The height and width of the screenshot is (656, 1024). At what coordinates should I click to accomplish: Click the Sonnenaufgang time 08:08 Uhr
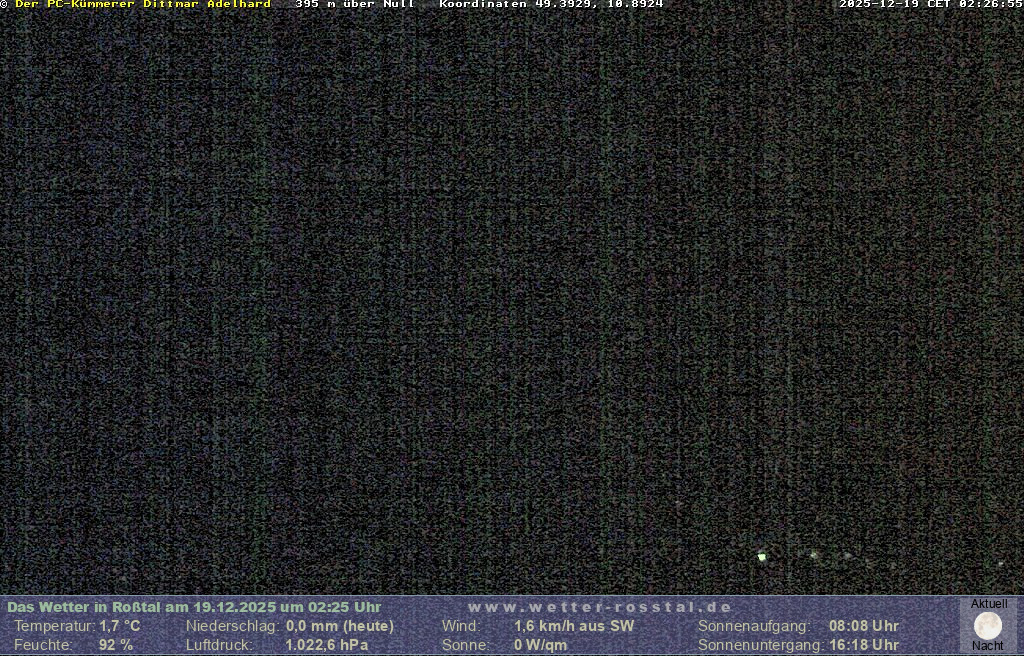point(863,626)
